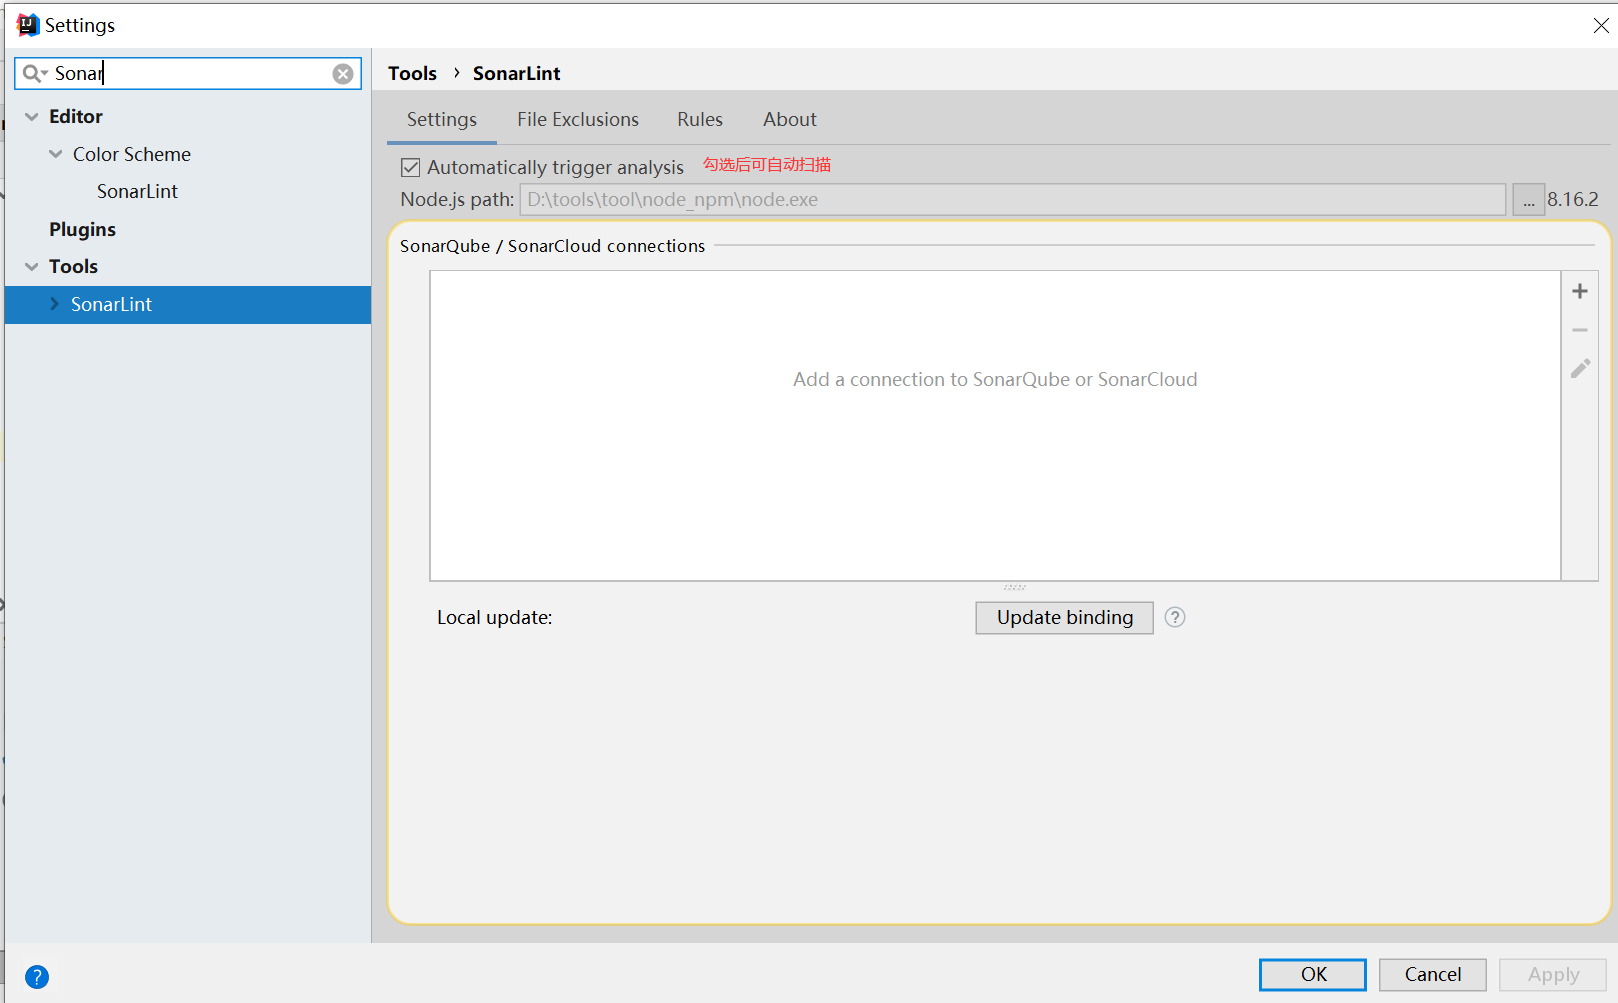The height and width of the screenshot is (1003, 1618).
Task: Collapse the Editor tree node
Action: (x=32, y=117)
